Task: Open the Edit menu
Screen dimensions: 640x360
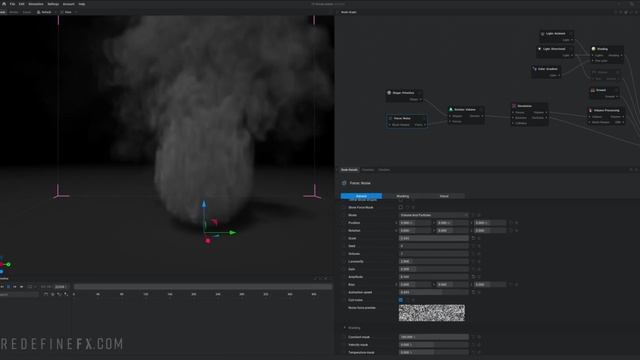Action: 21,4
